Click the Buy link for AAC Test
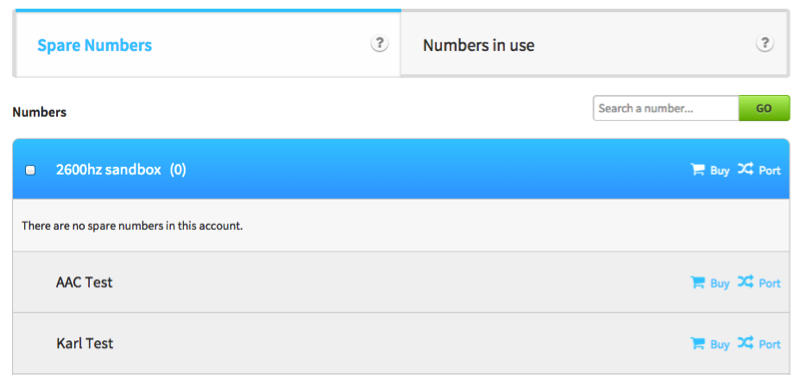The height and width of the screenshot is (376, 807). click(720, 283)
